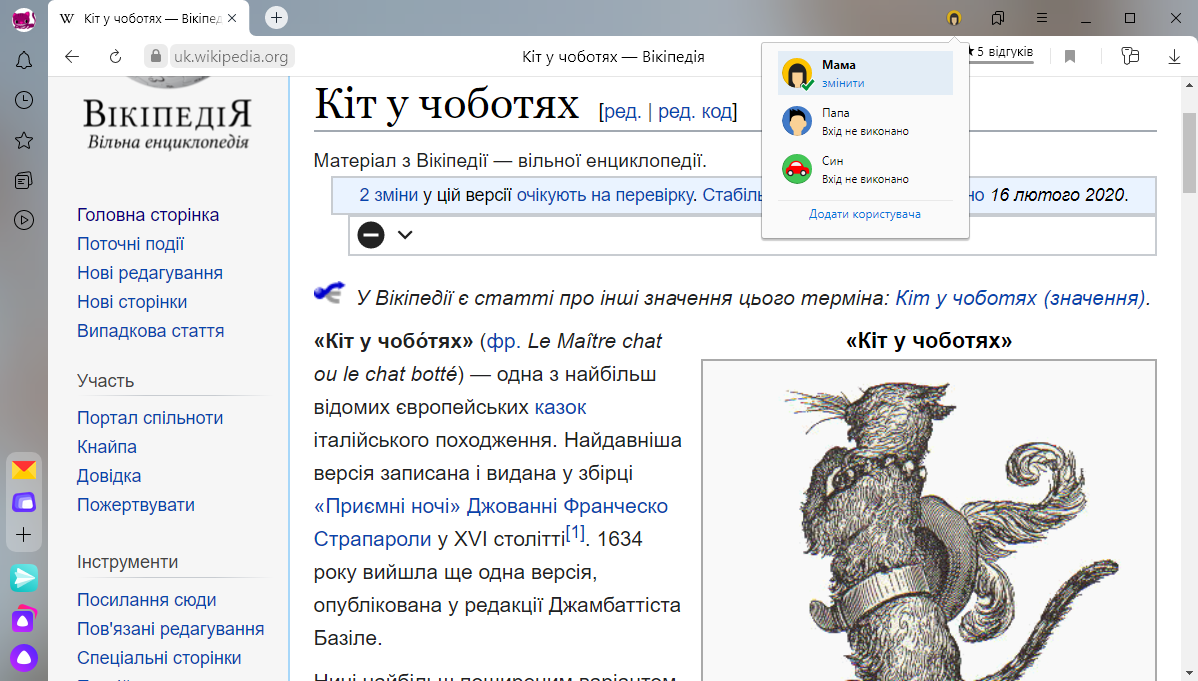Launch Alice voice assistant icon
1198x681 pixels.
pos(24,657)
